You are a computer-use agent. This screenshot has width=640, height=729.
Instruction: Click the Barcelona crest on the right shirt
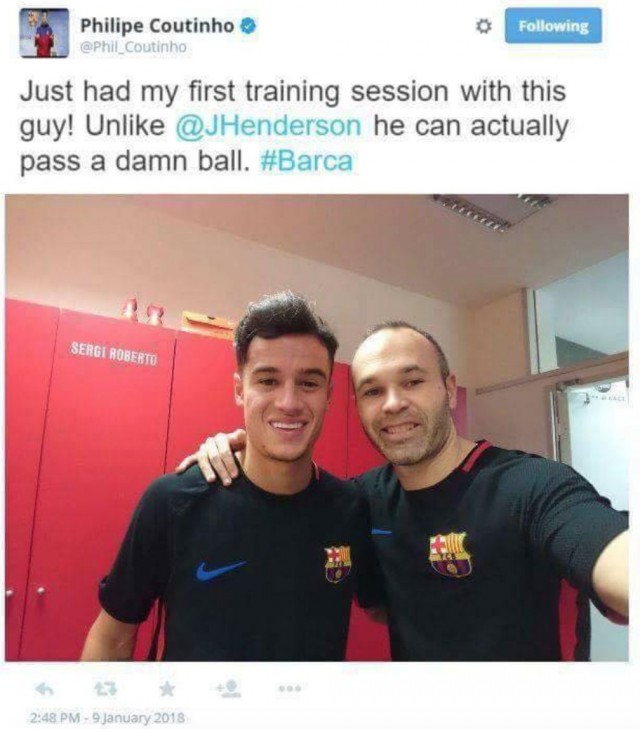click(449, 554)
